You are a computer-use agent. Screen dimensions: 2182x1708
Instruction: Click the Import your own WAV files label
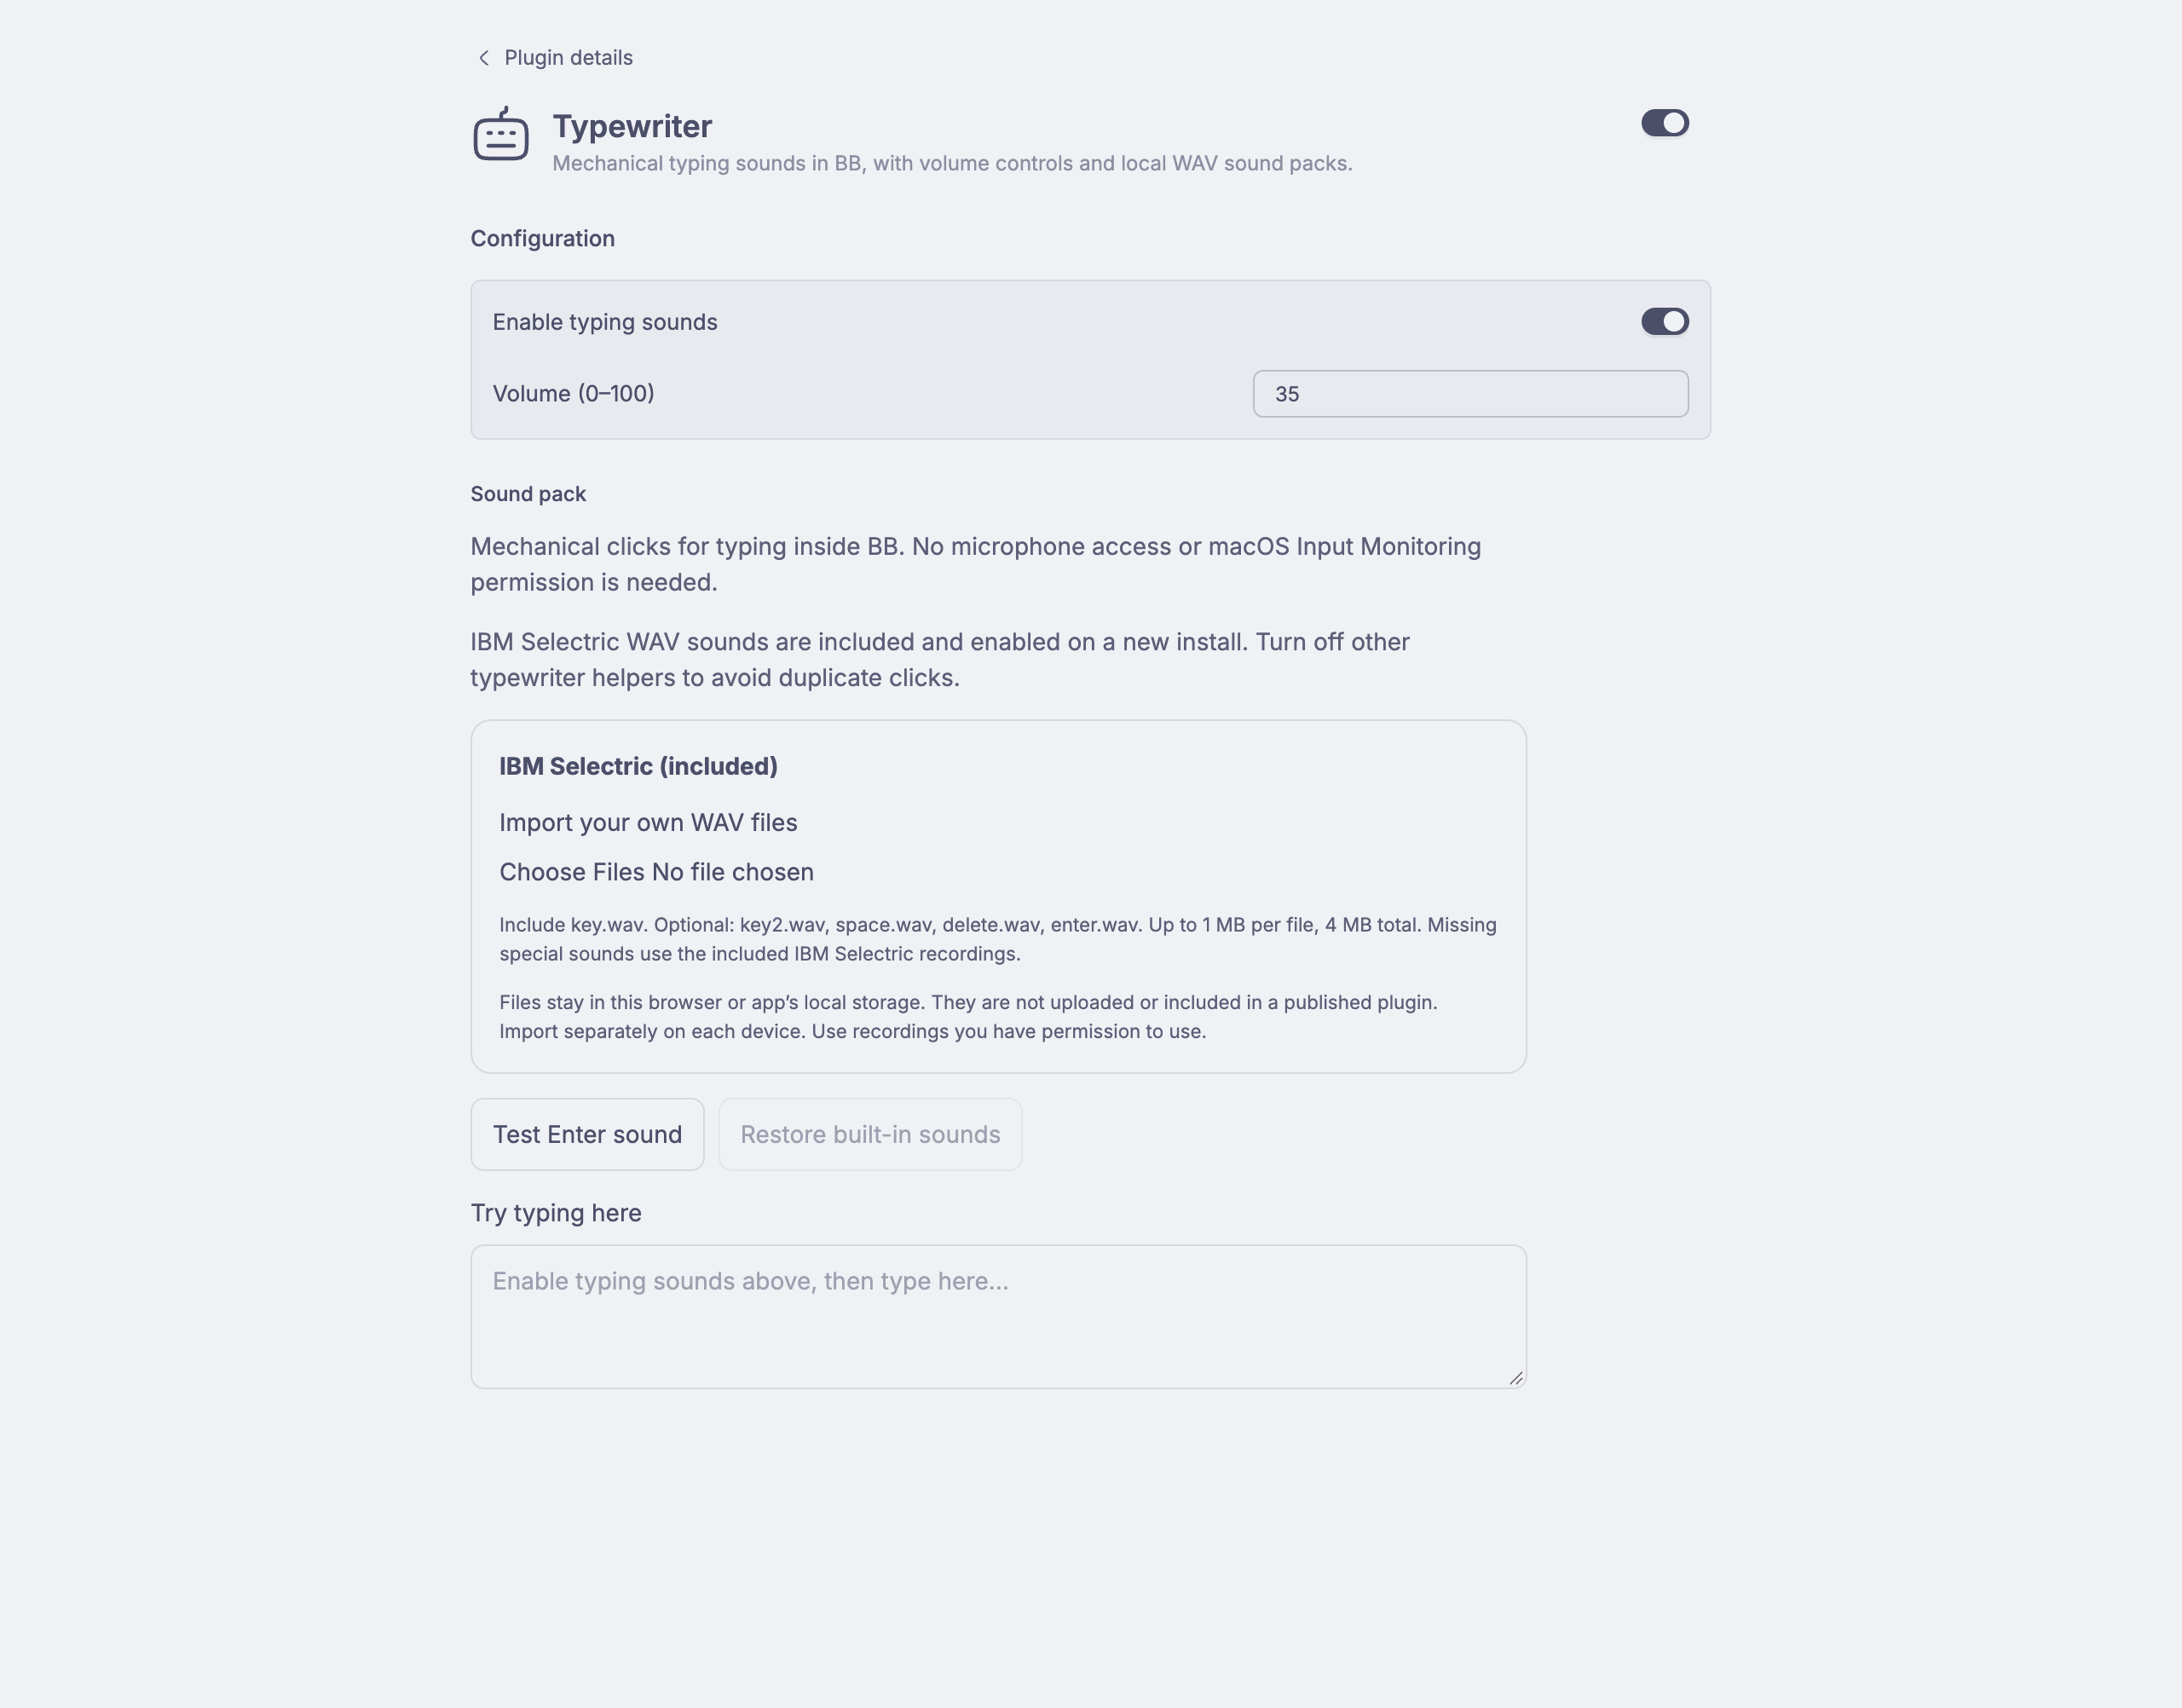pyautogui.click(x=648, y=822)
